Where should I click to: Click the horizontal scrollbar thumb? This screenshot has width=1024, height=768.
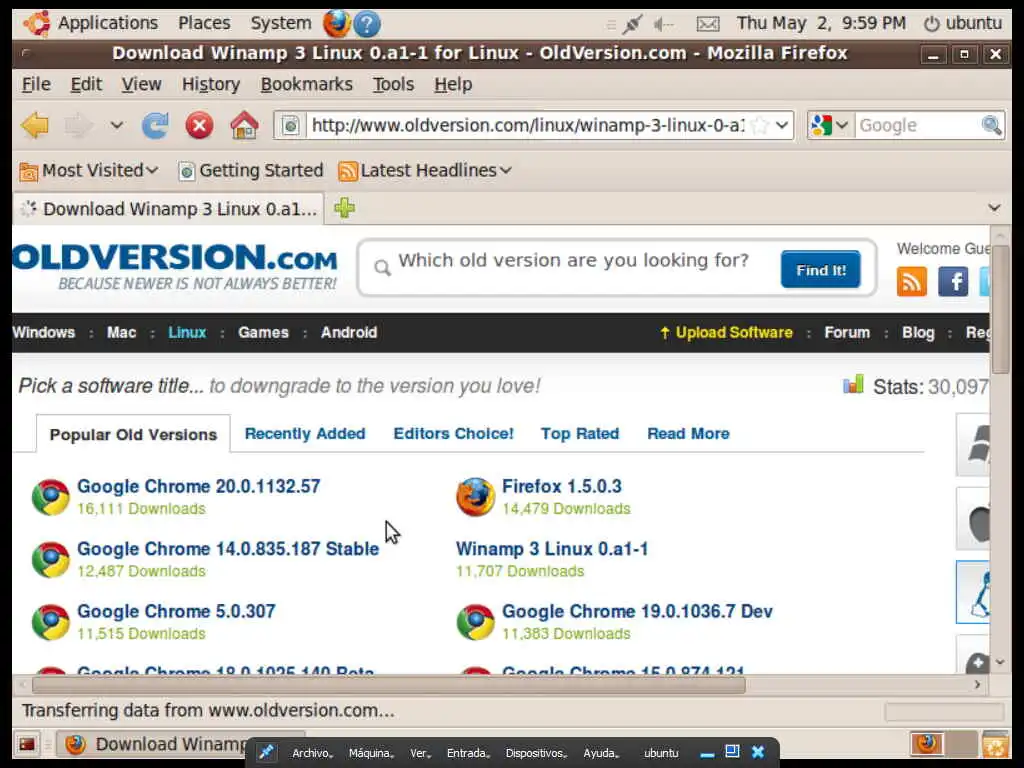click(389, 685)
